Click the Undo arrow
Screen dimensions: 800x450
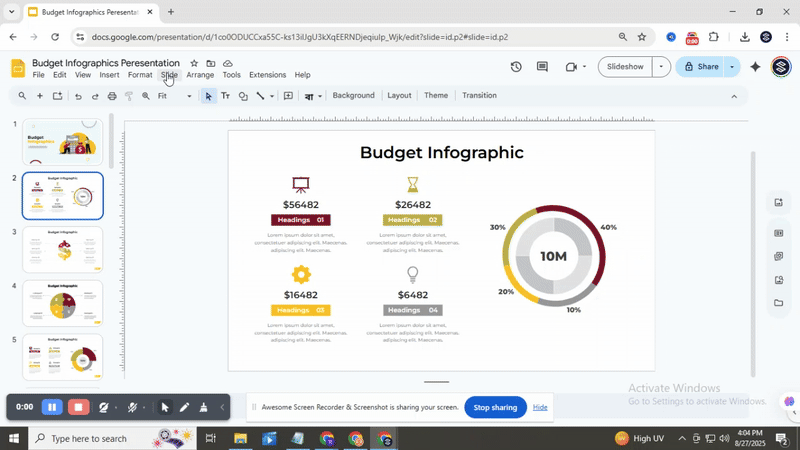78,96
